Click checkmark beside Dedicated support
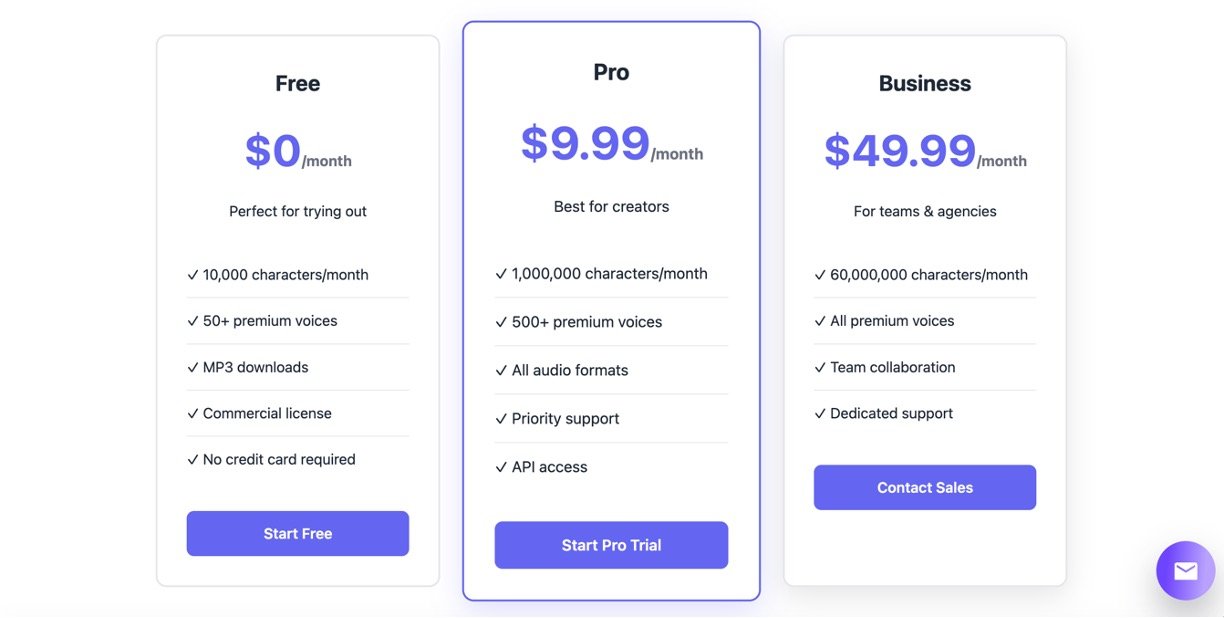The width and height of the screenshot is (1224, 618). click(820, 413)
